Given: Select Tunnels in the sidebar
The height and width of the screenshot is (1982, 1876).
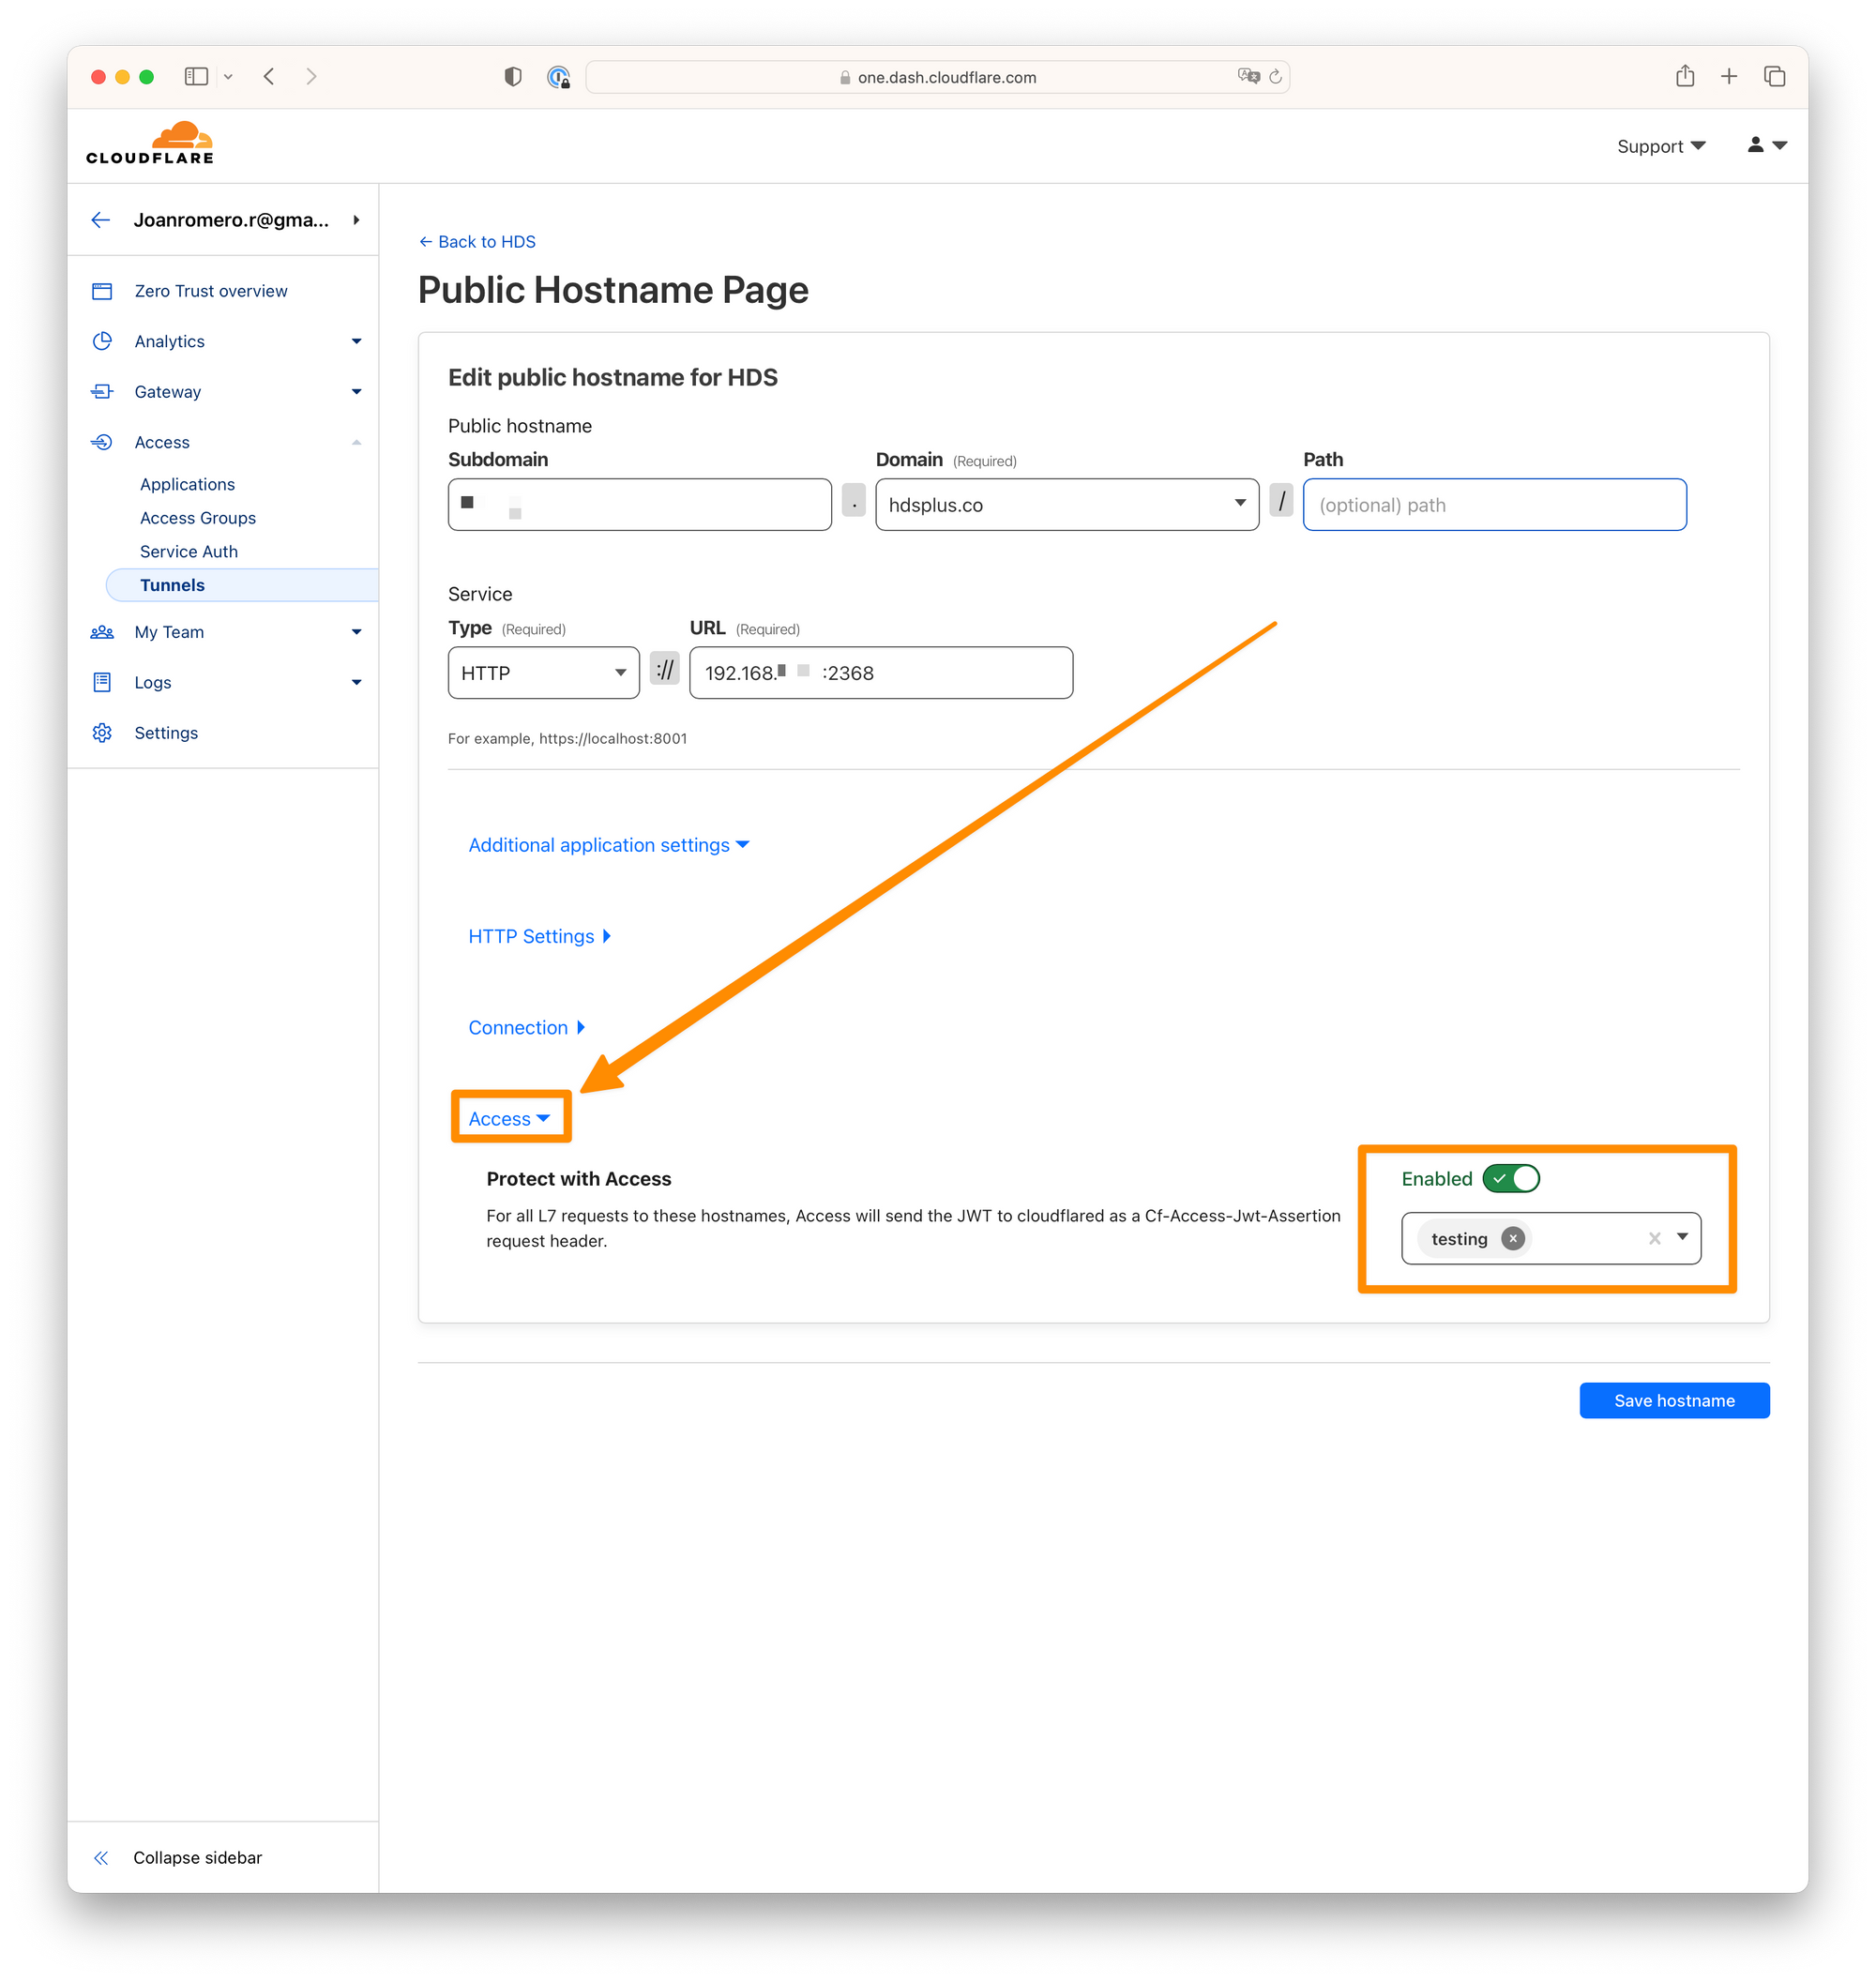Looking at the screenshot, I should click(x=241, y=585).
